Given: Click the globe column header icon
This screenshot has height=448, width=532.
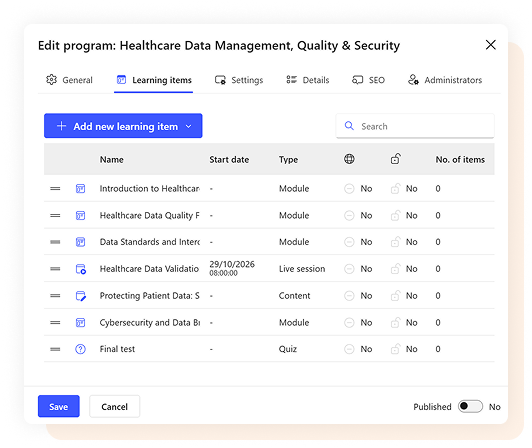Looking at the screenshot, I should click(x=349, y=159).
